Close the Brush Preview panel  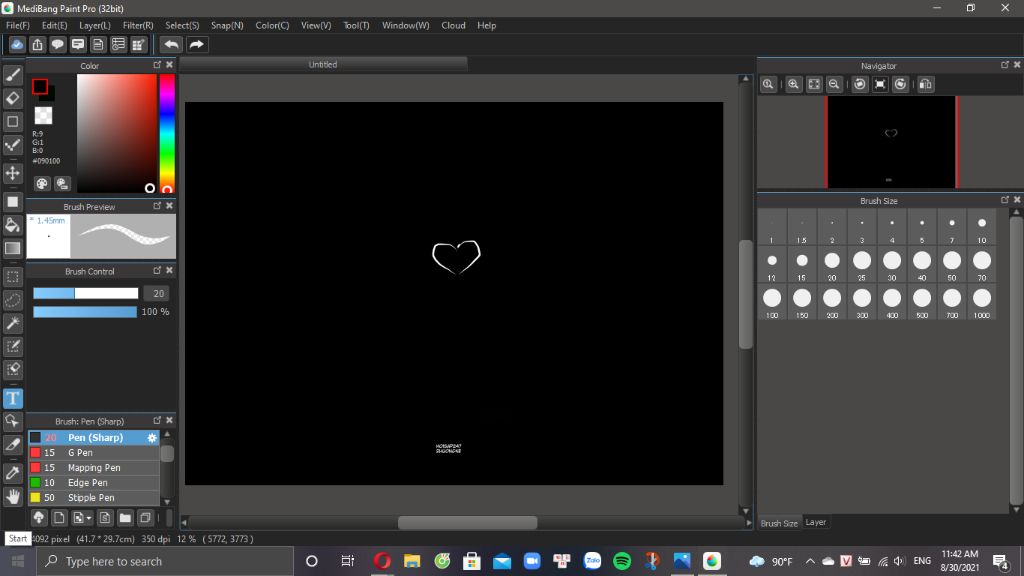pos(170,206)
